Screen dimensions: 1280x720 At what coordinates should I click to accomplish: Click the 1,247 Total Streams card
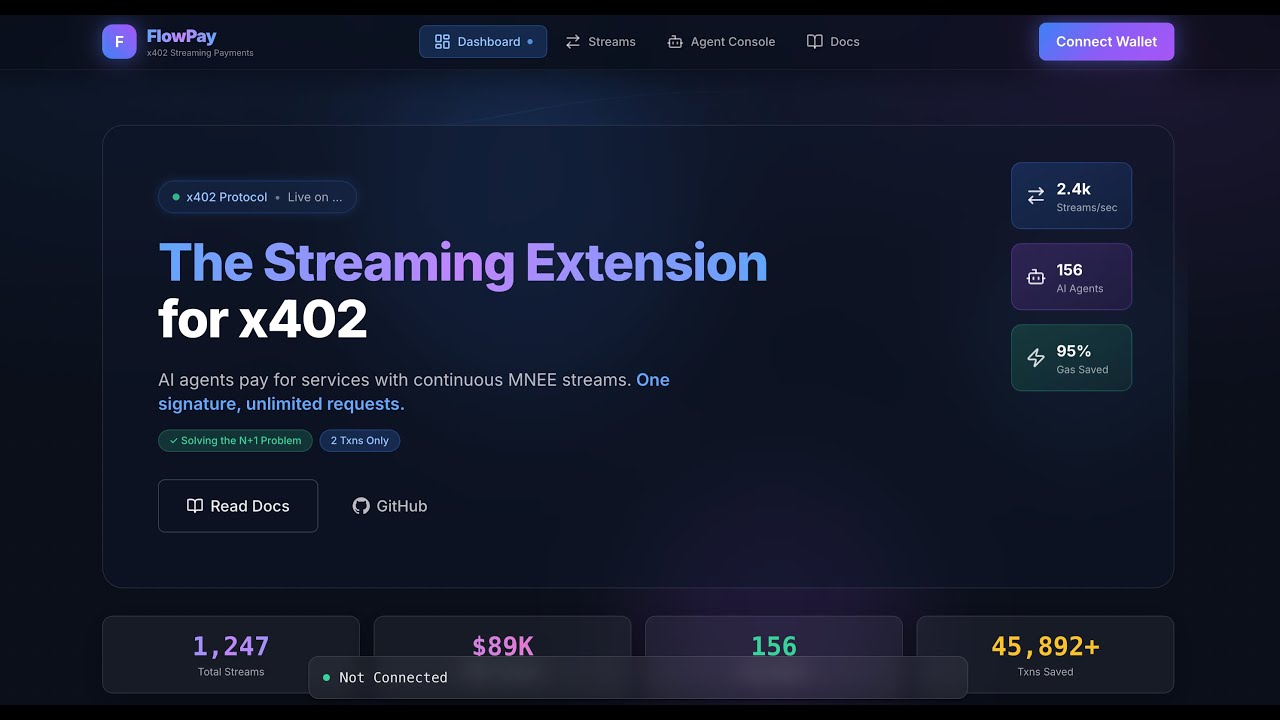pos(231,655)
